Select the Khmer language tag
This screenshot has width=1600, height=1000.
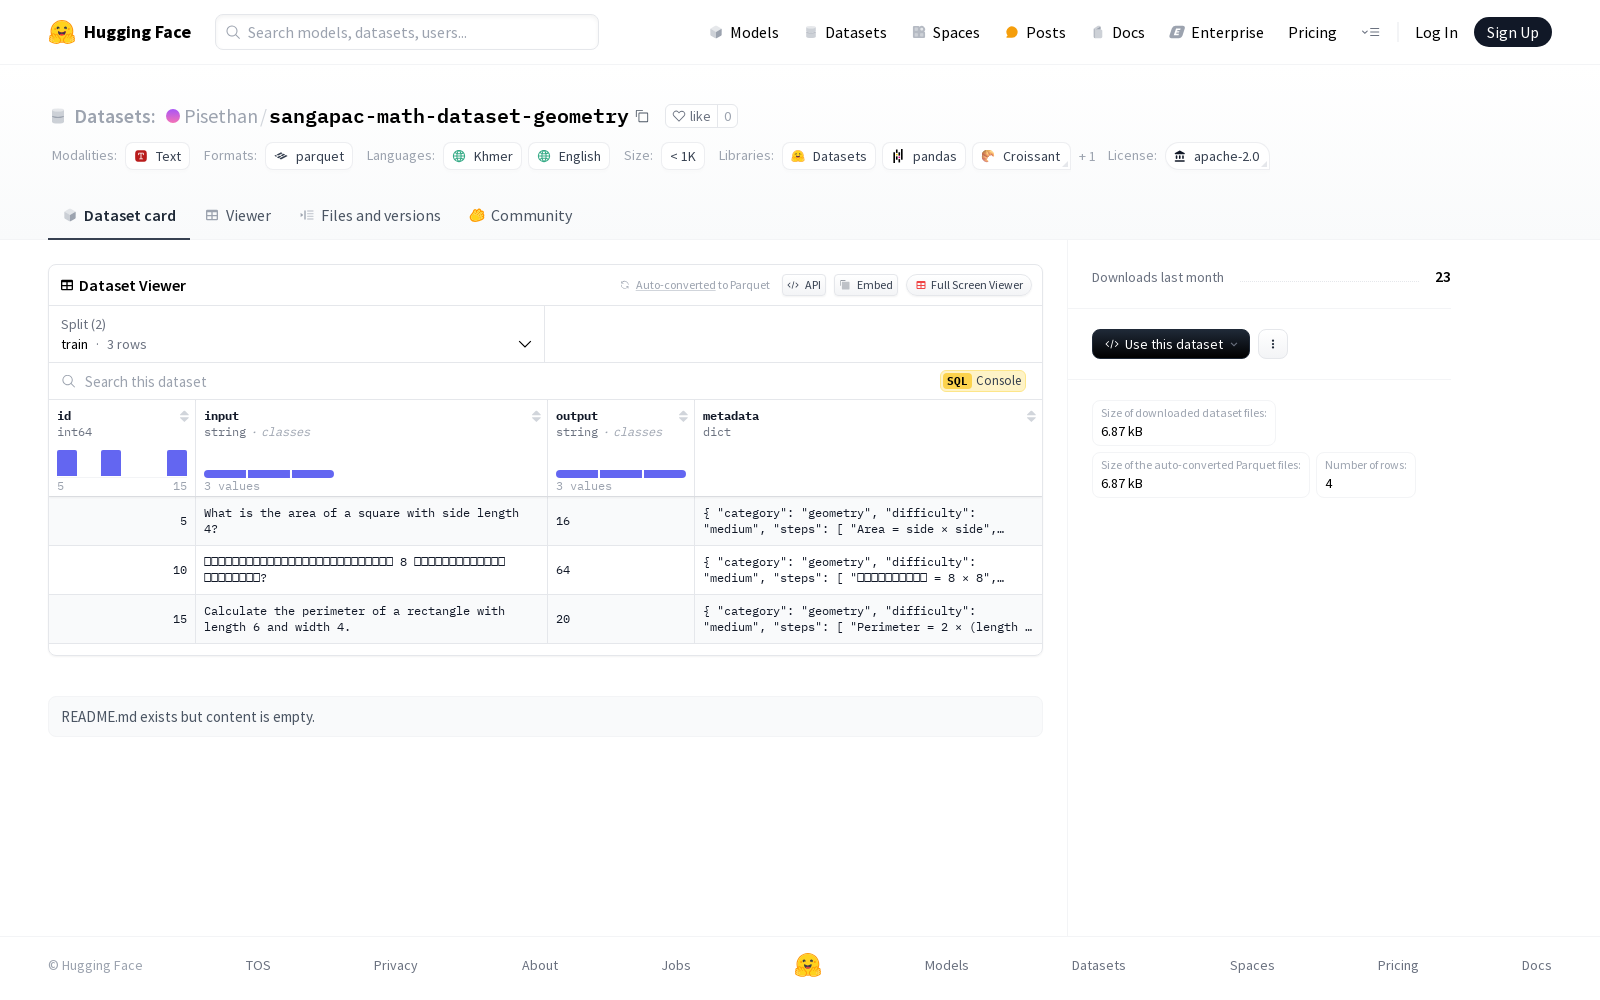(482, 156)
